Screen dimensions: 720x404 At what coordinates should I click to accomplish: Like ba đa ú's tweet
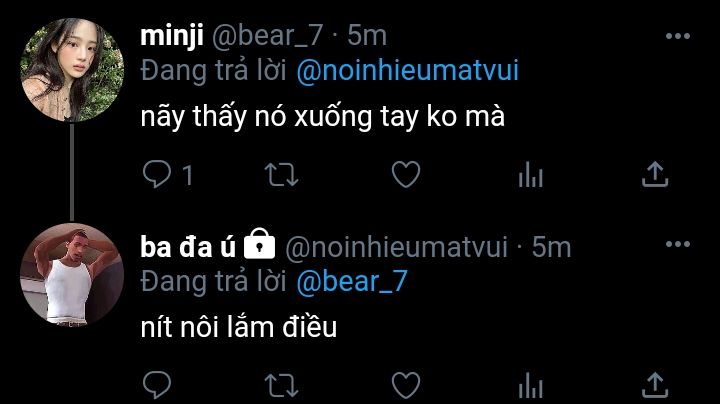click(404, 384)
